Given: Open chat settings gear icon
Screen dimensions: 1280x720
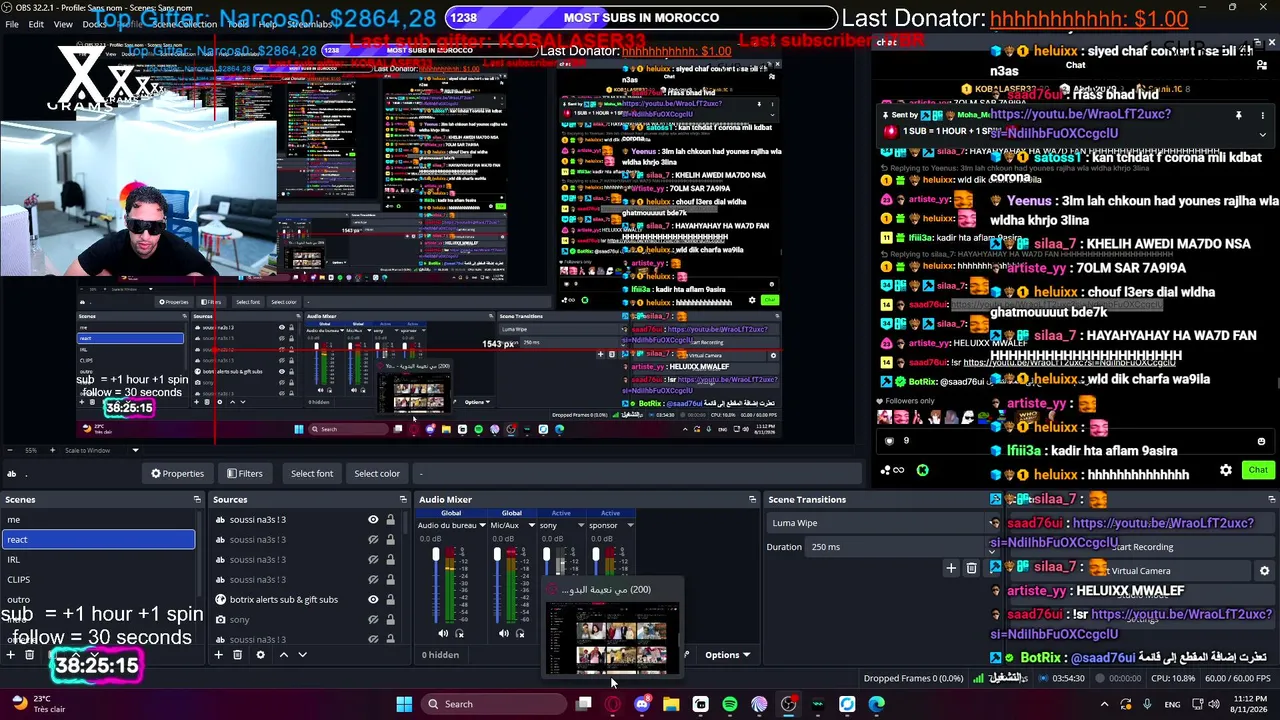Looking at the screenshot, I should [1226, 470].
